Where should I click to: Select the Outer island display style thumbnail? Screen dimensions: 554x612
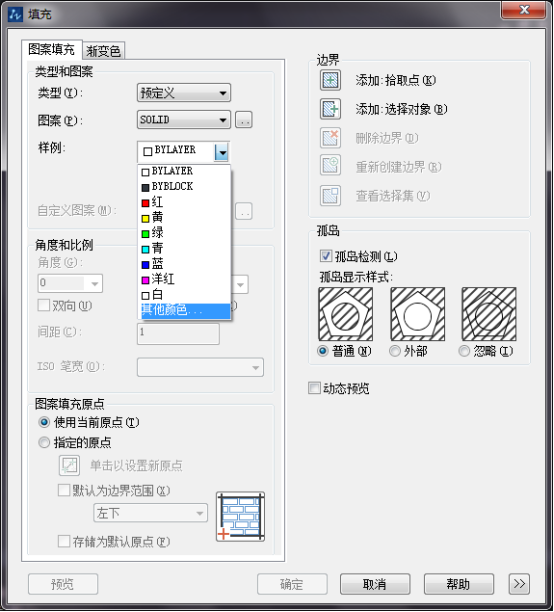pyautogui.click(x=418, y=314)
